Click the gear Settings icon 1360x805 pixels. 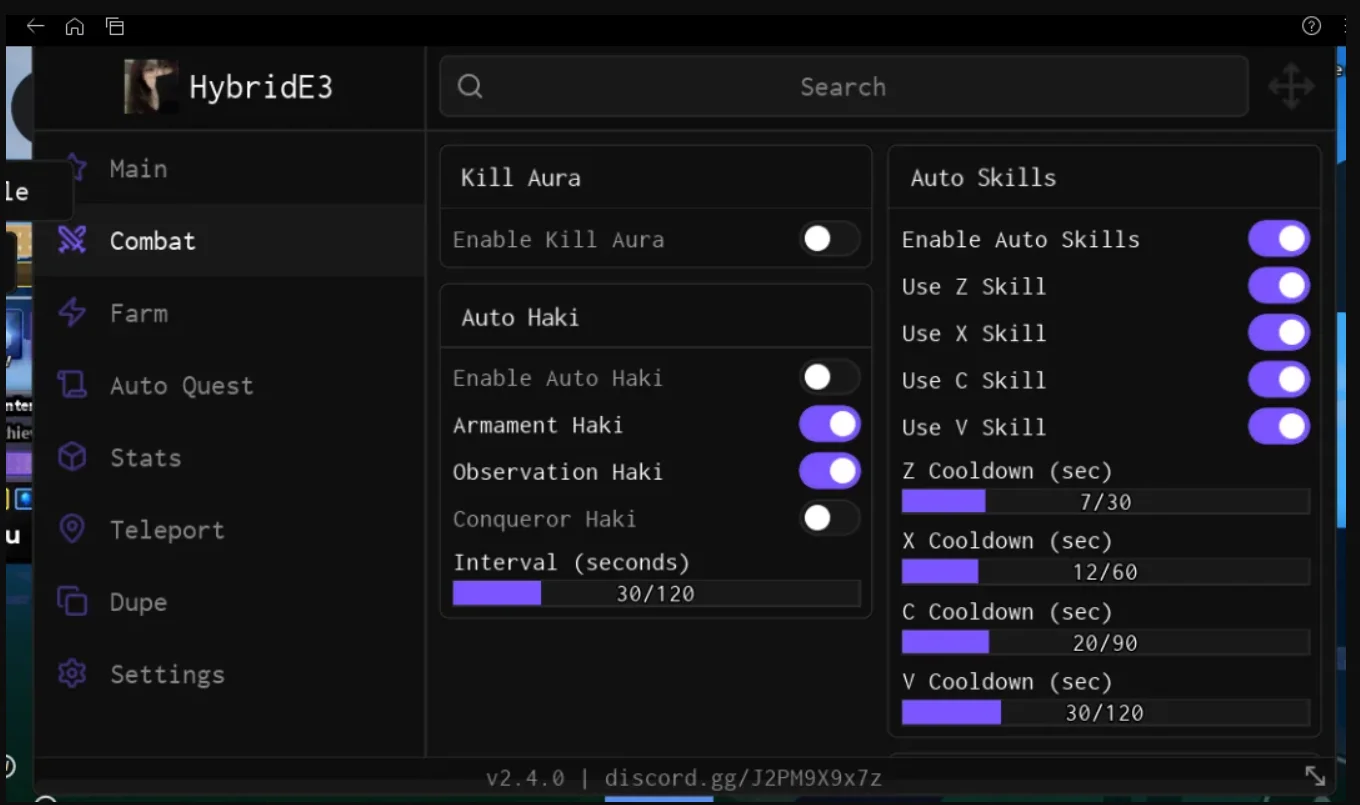[72, 673]
